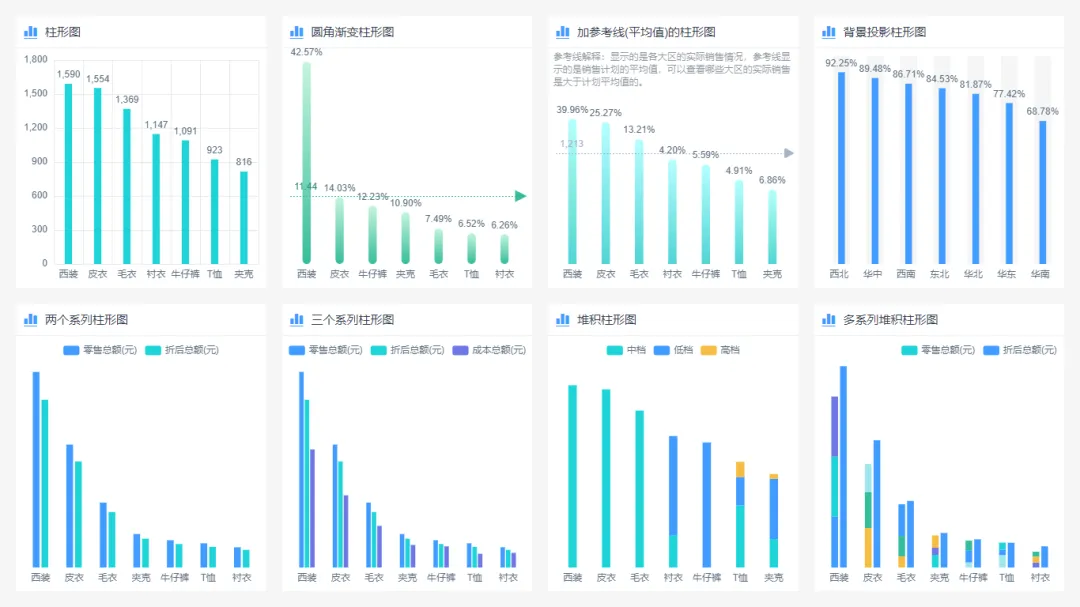
Task: Click the 参考线解释 description text
Action: click(672, 69)
